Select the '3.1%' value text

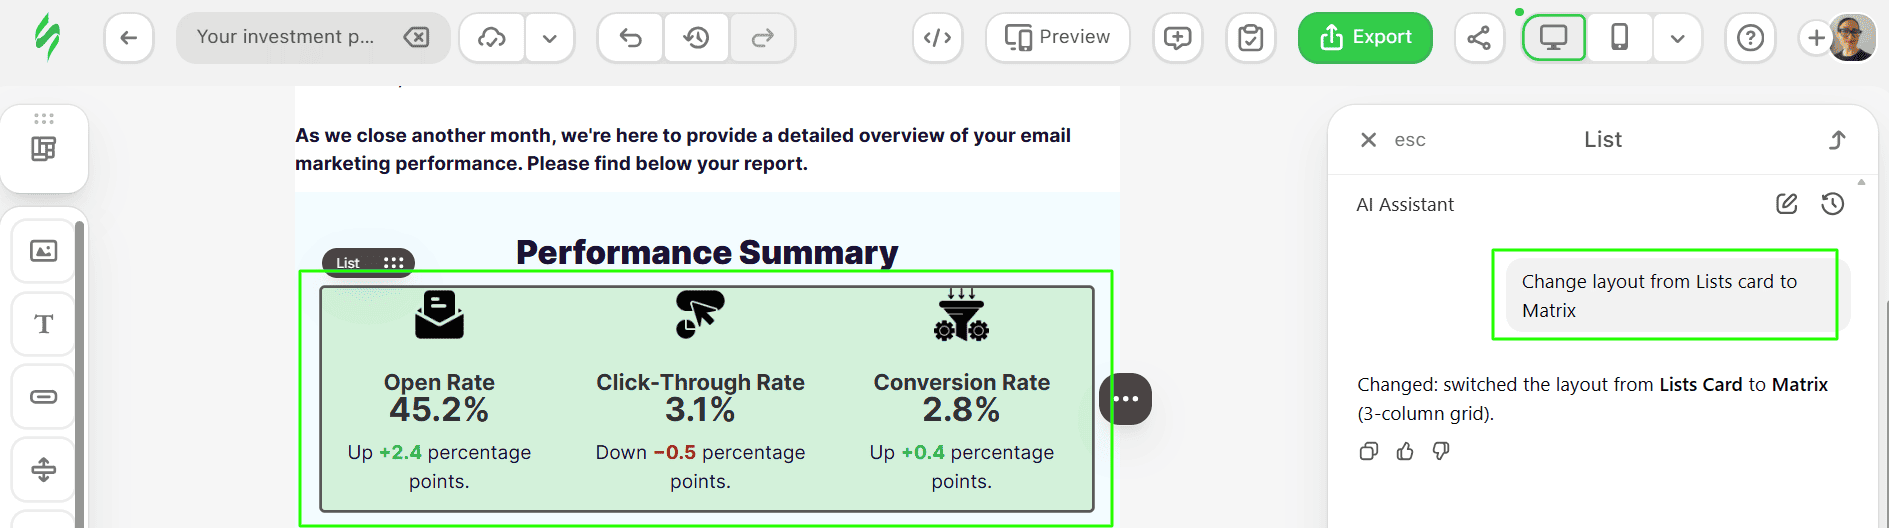point(700,410)
